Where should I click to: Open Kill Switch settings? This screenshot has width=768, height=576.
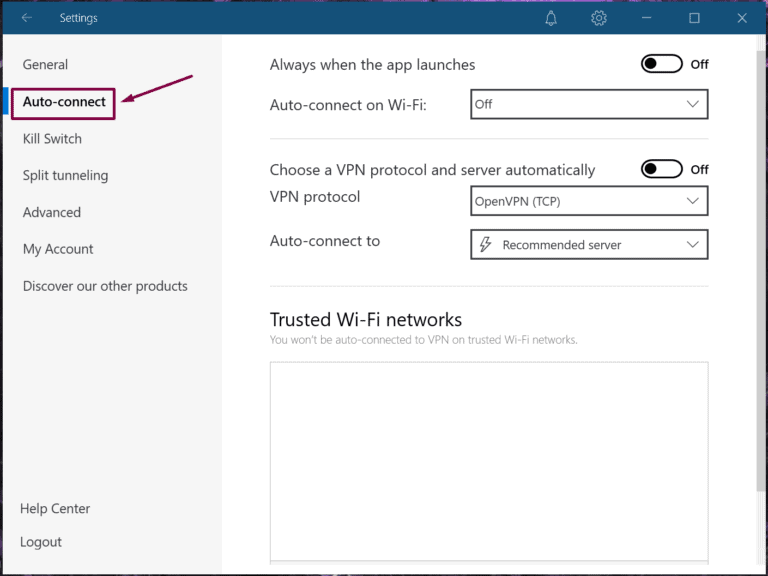(52, 139)
